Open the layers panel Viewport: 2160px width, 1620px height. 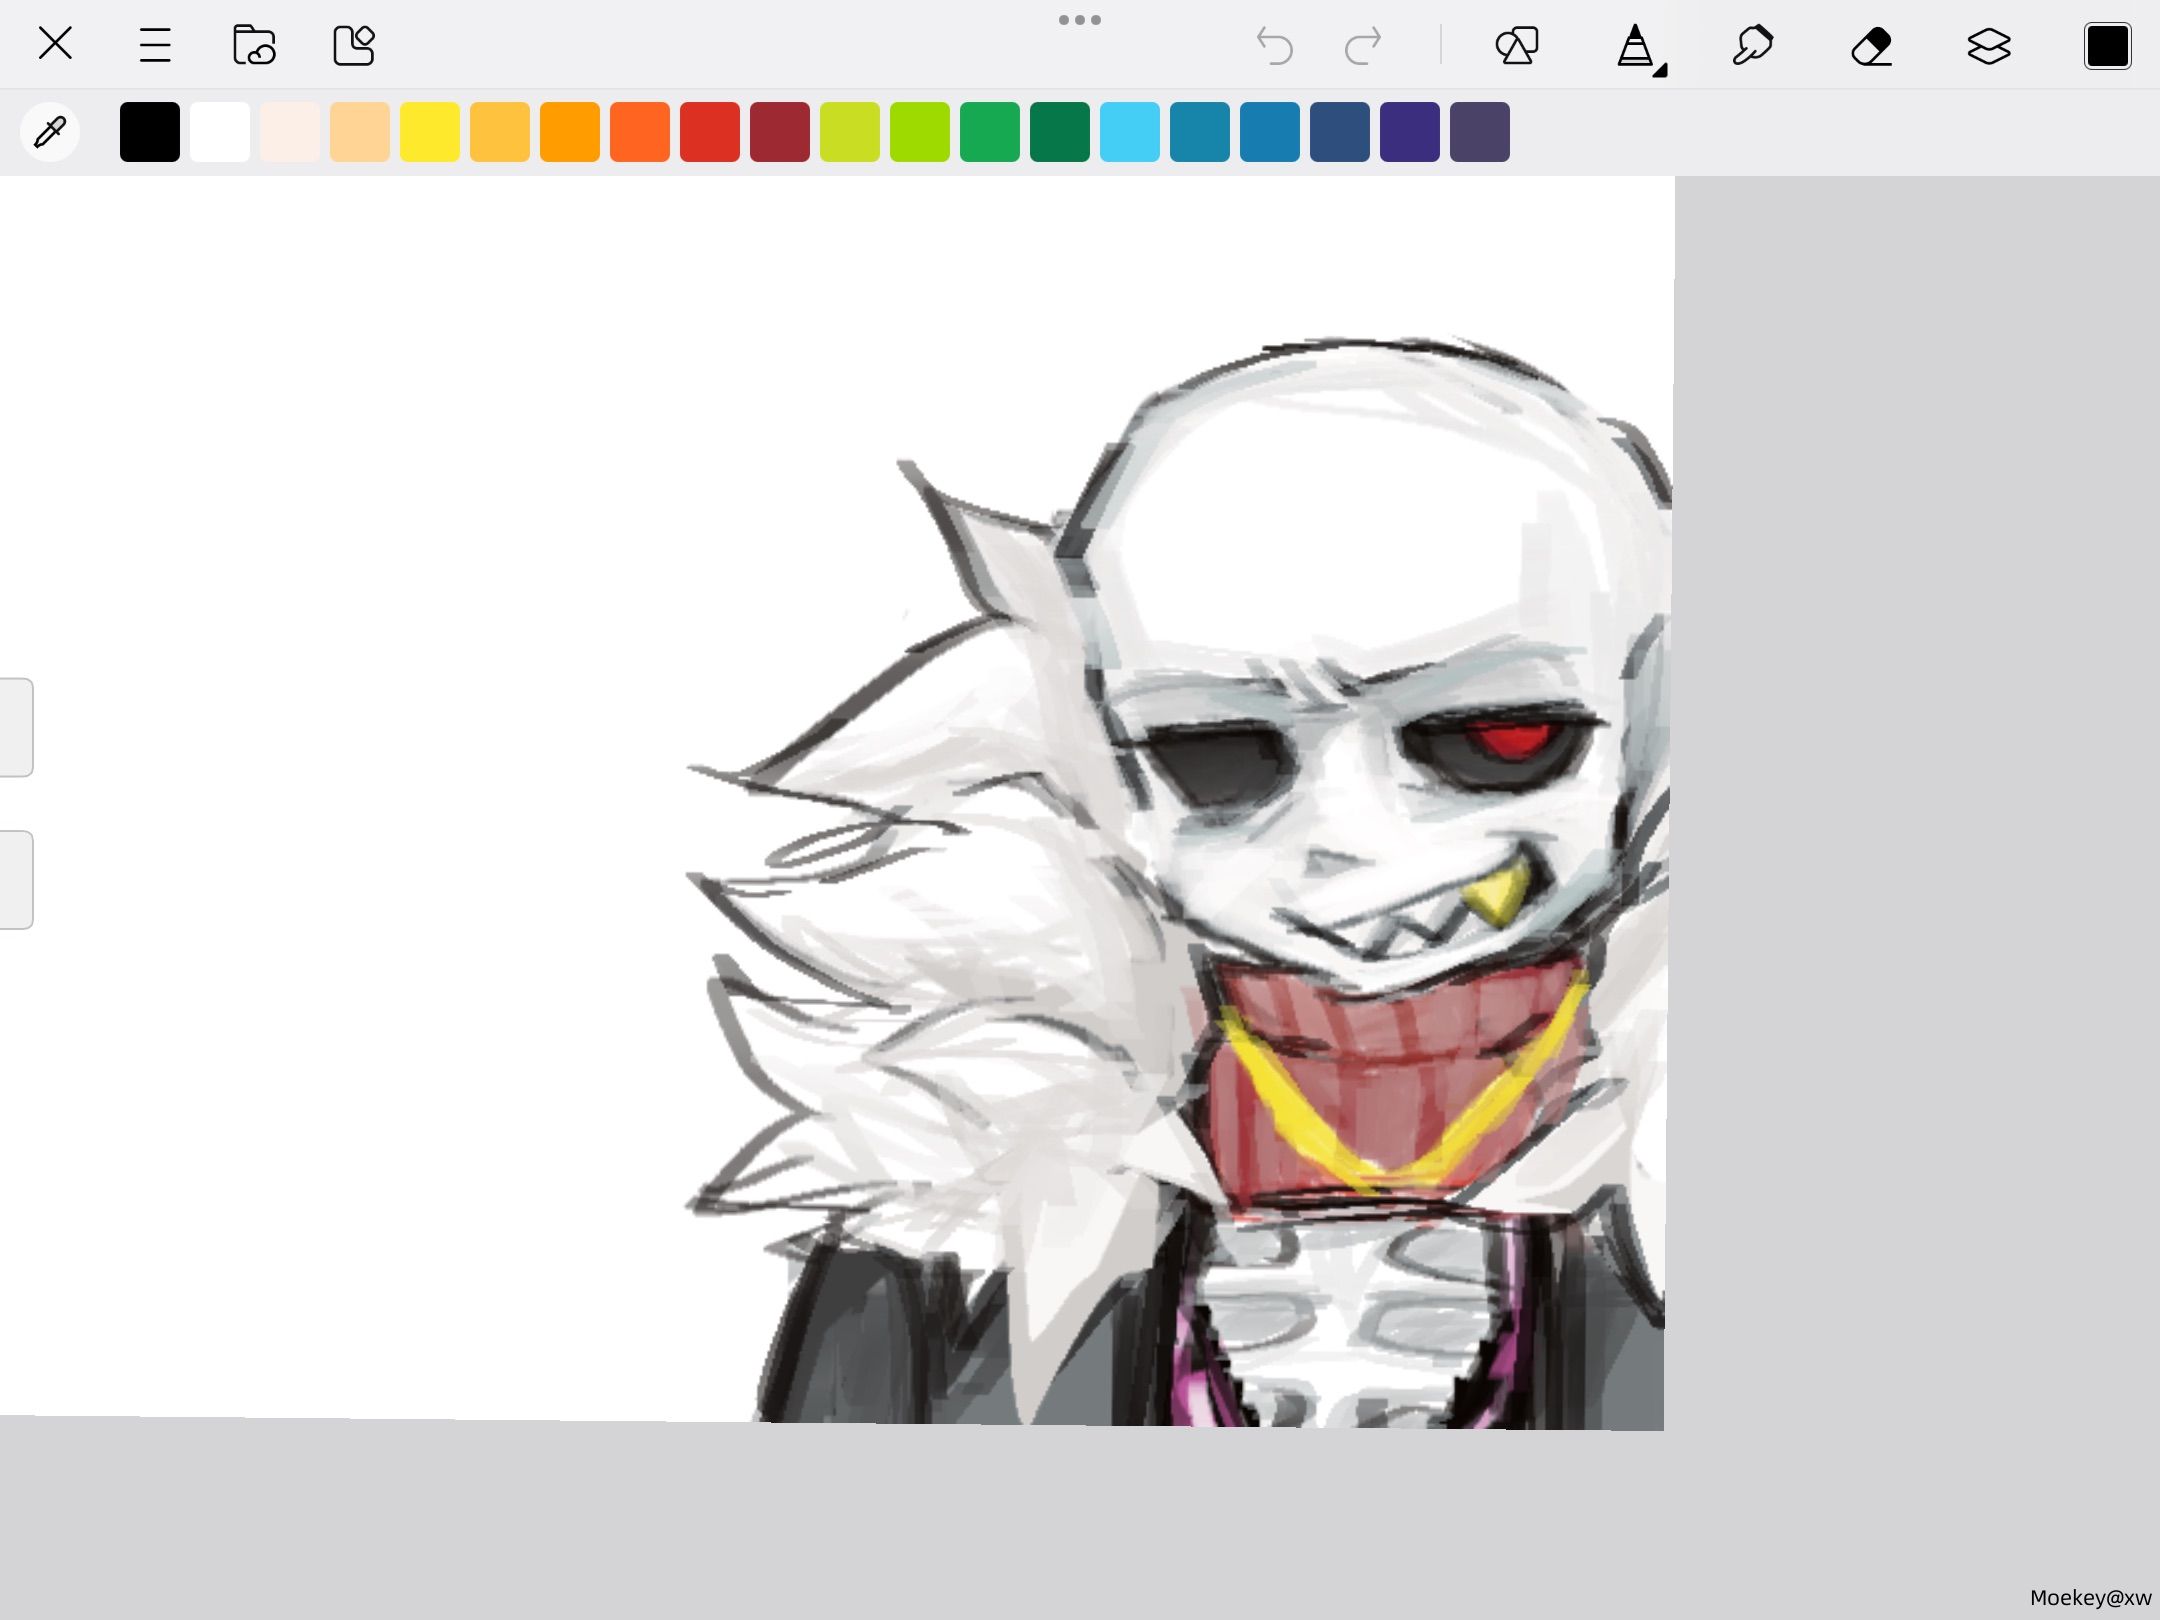coord(1989,46)
